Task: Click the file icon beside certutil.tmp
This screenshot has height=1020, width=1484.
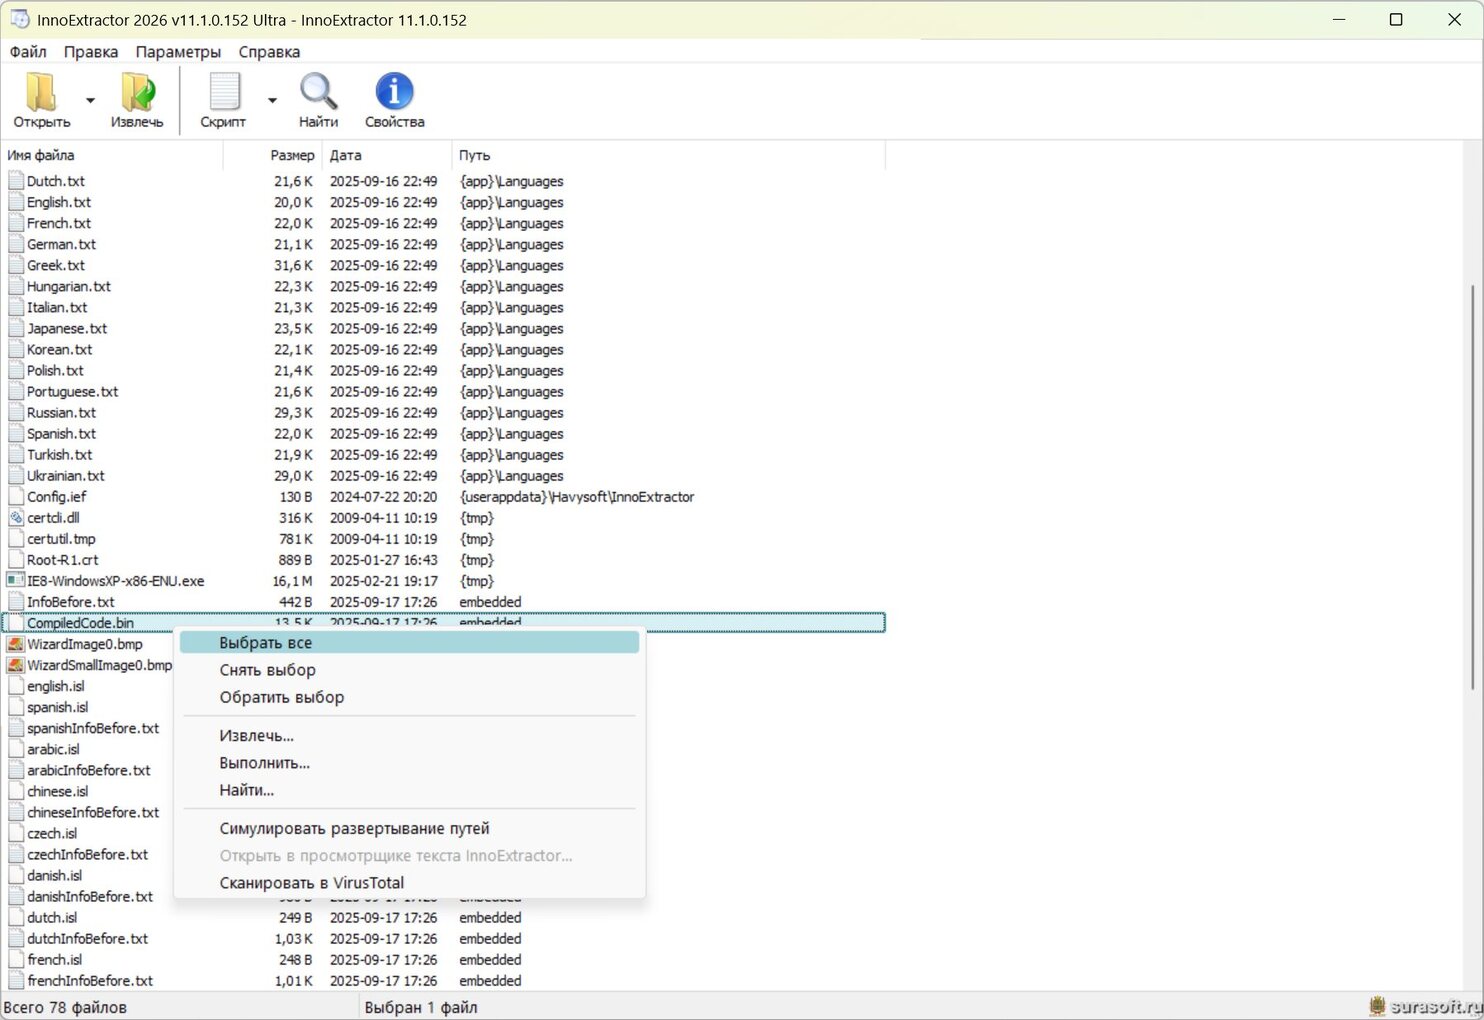Action: 16,538
